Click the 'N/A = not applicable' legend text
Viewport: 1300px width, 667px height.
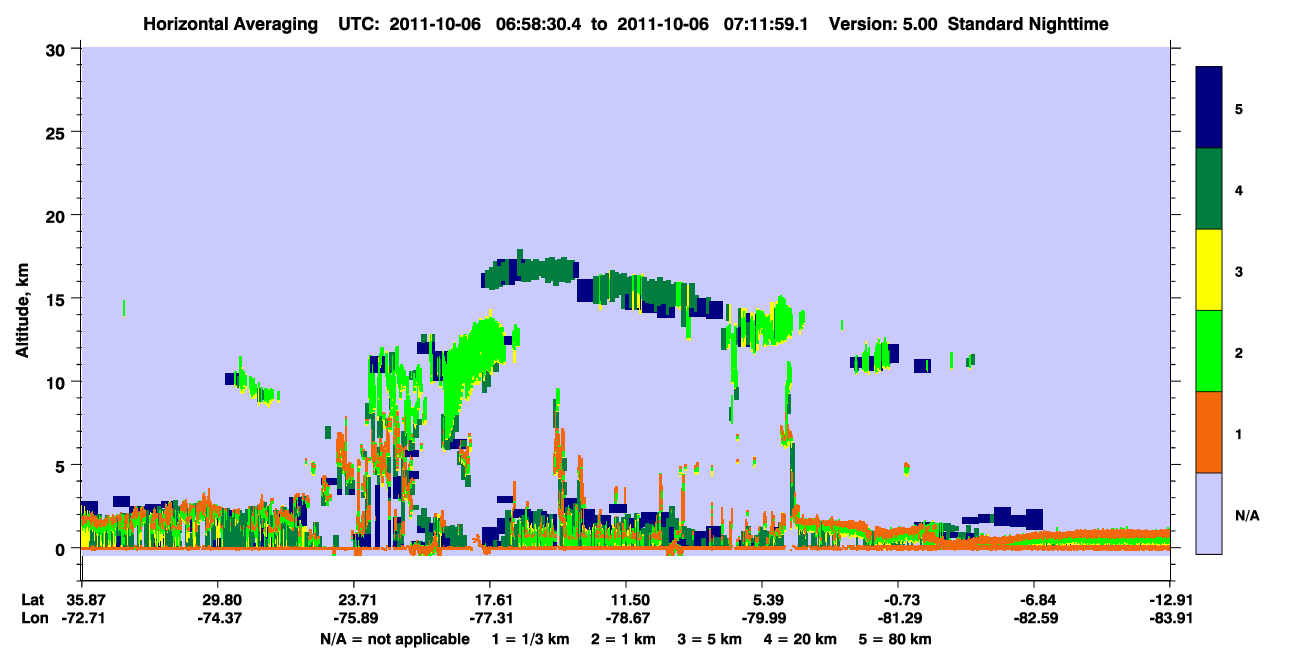[x=394, y=639]
